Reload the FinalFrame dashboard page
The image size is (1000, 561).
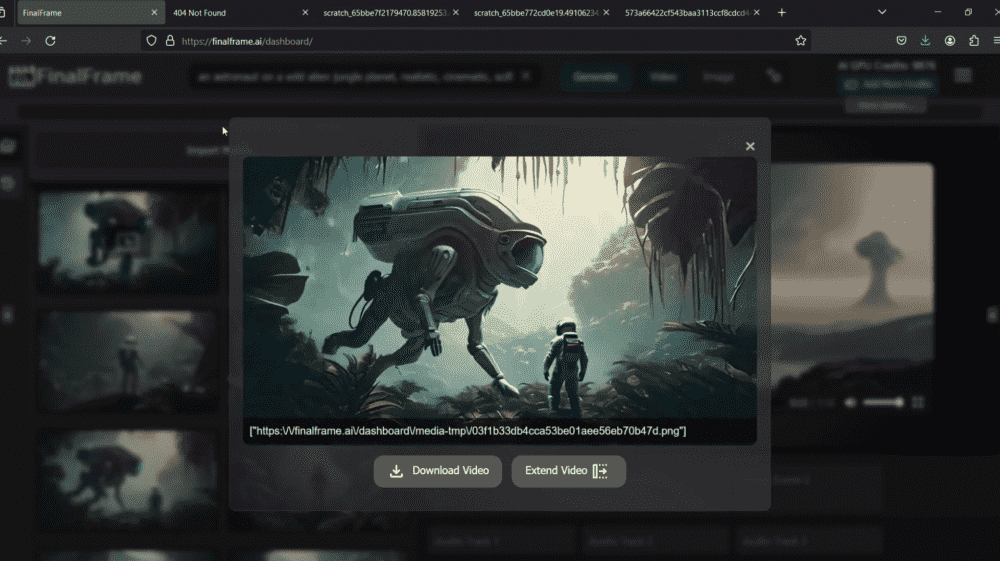pyautogui.click(x=50, y=41)
